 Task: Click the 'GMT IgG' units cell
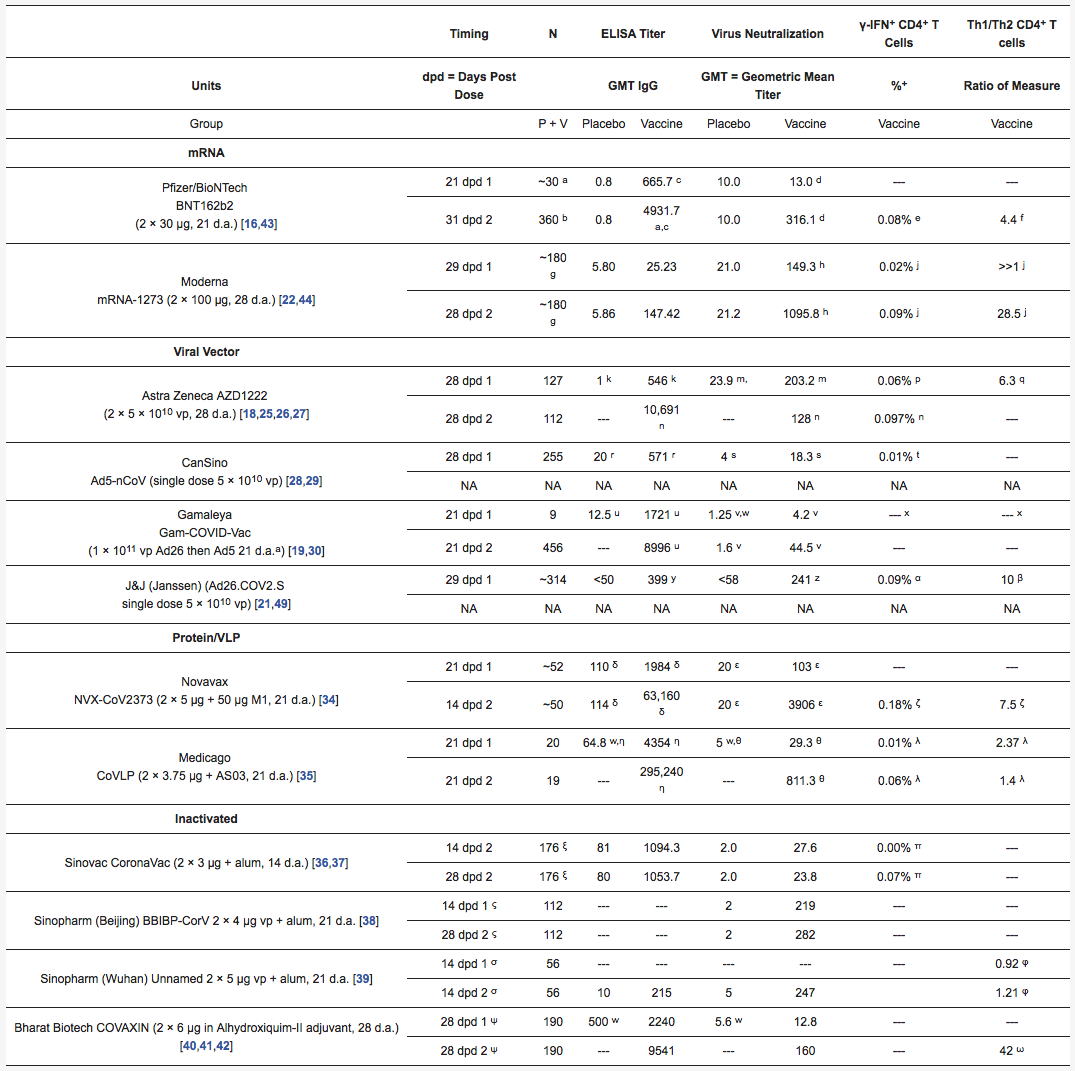coord(633,86)
